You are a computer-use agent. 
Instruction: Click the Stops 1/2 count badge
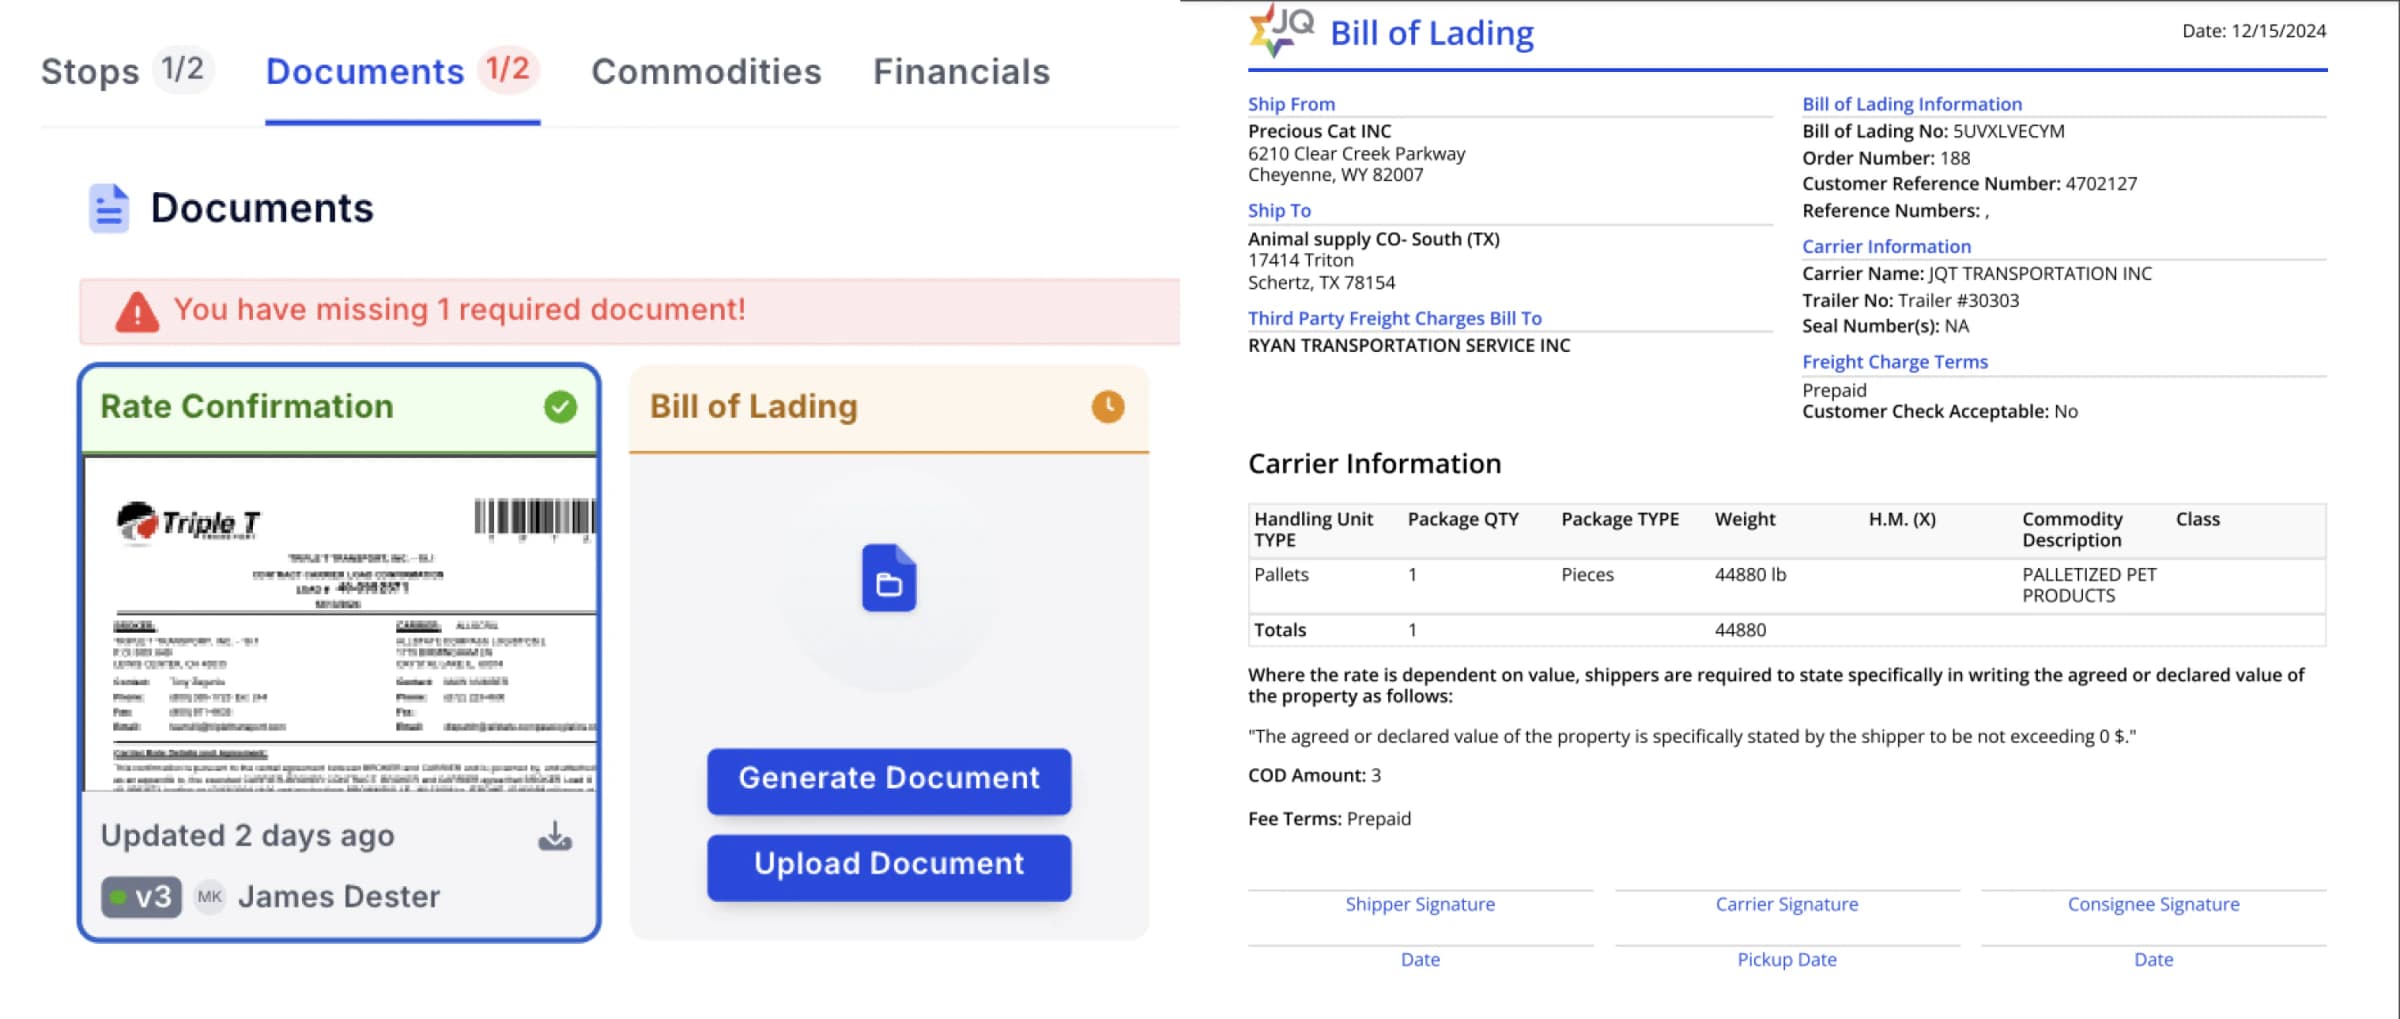[183, 69]
